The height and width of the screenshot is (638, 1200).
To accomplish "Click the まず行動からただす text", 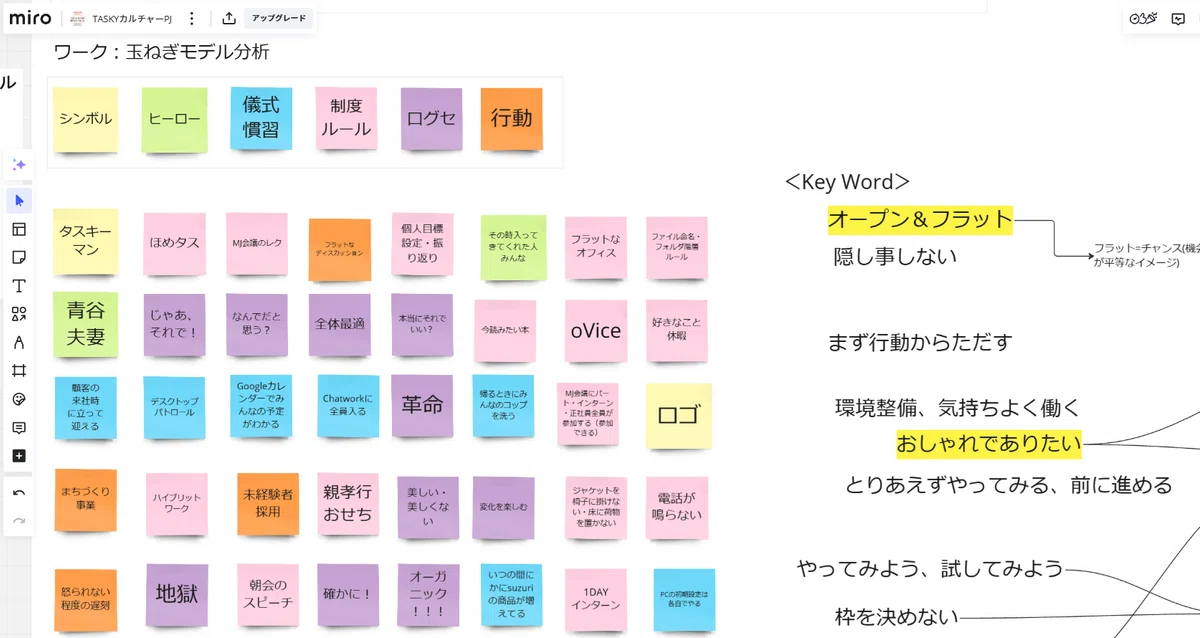I will [x=920, y=342].
